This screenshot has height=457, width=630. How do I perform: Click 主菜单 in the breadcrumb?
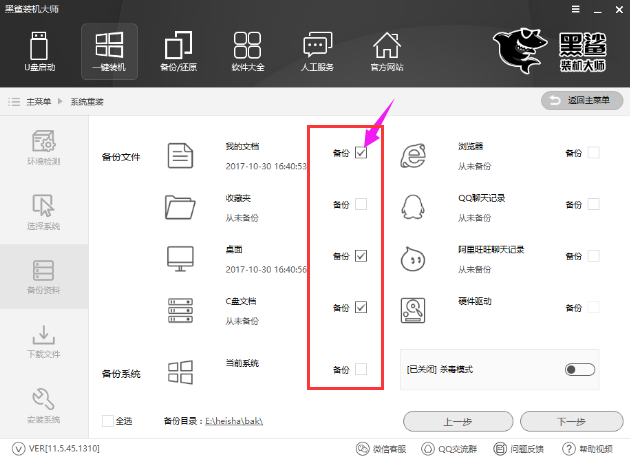pyautogui.click(x=39, y=102)
